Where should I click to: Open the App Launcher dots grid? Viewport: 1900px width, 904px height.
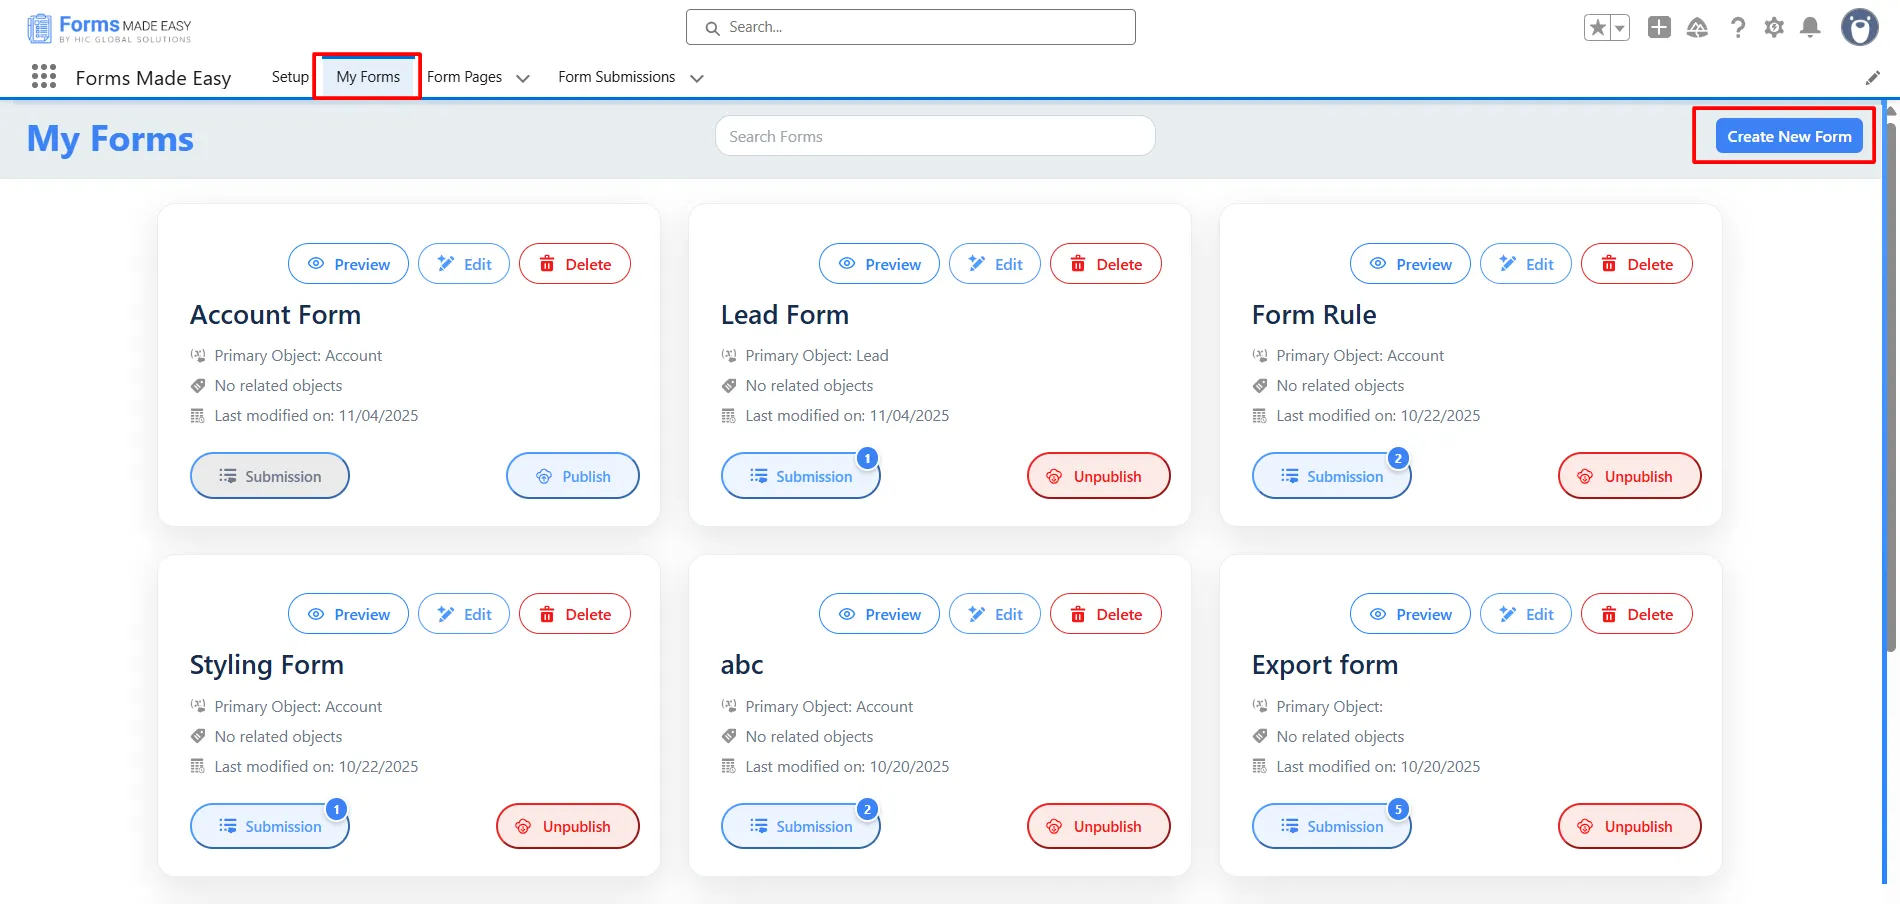tap(43, 77)
